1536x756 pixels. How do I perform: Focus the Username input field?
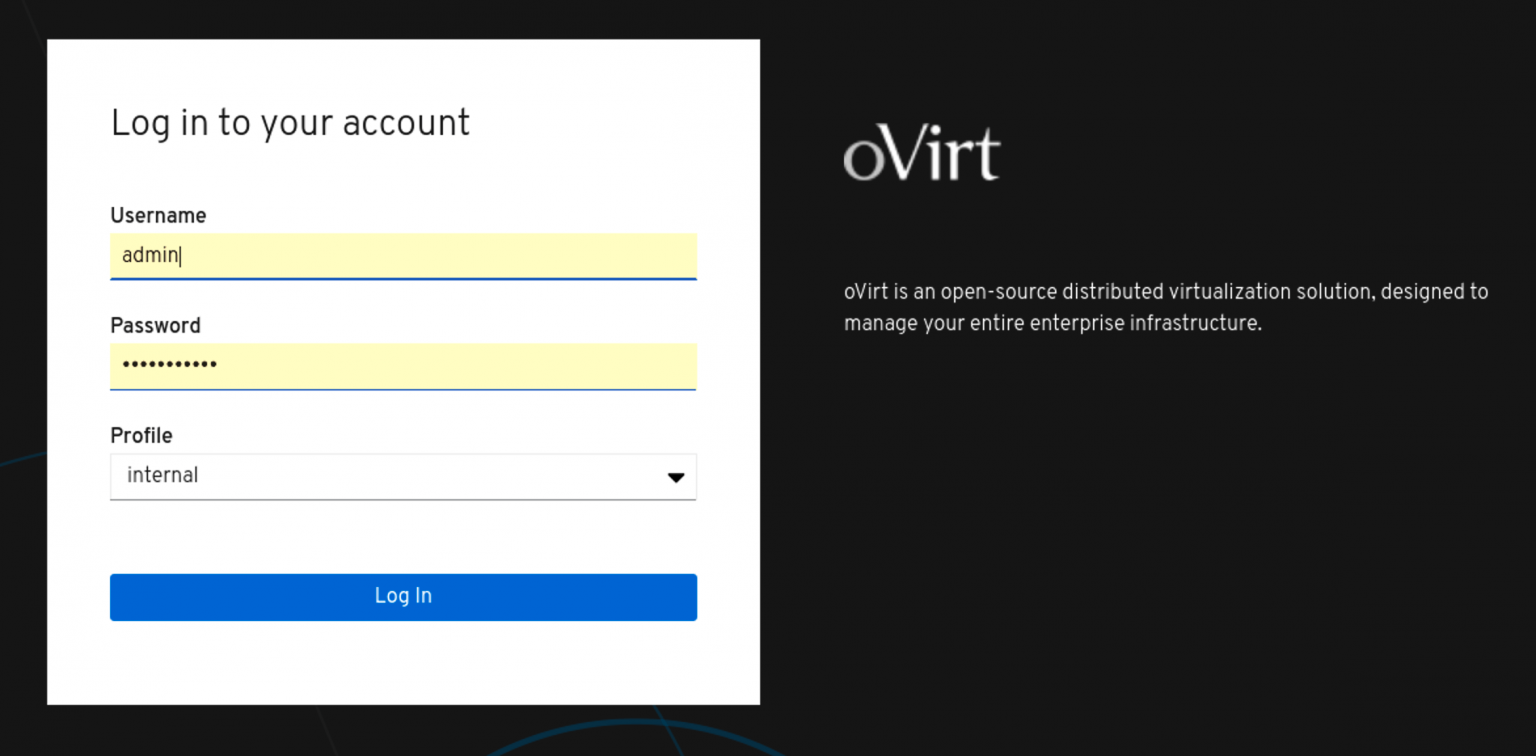coord(402,256)
